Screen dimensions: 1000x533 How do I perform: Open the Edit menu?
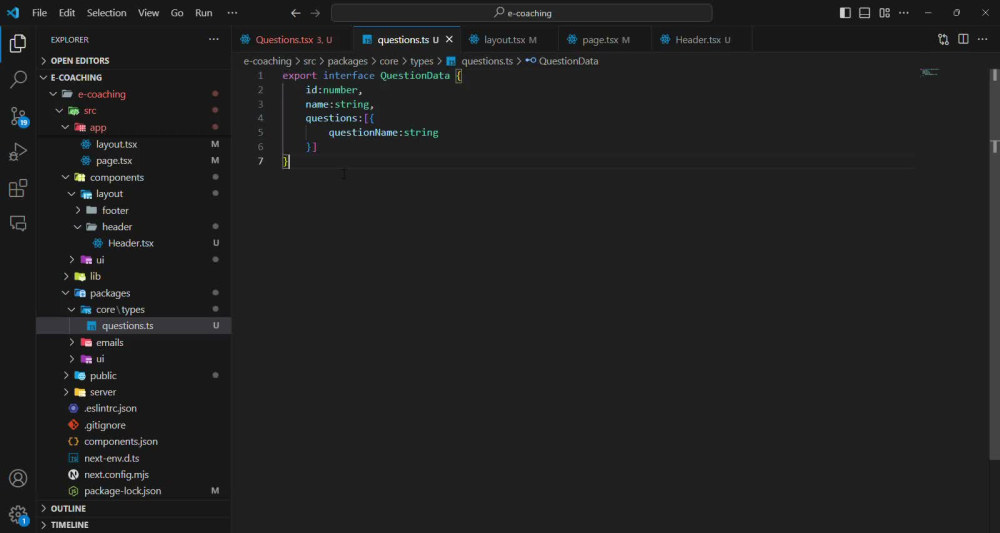tap(67, 13)
